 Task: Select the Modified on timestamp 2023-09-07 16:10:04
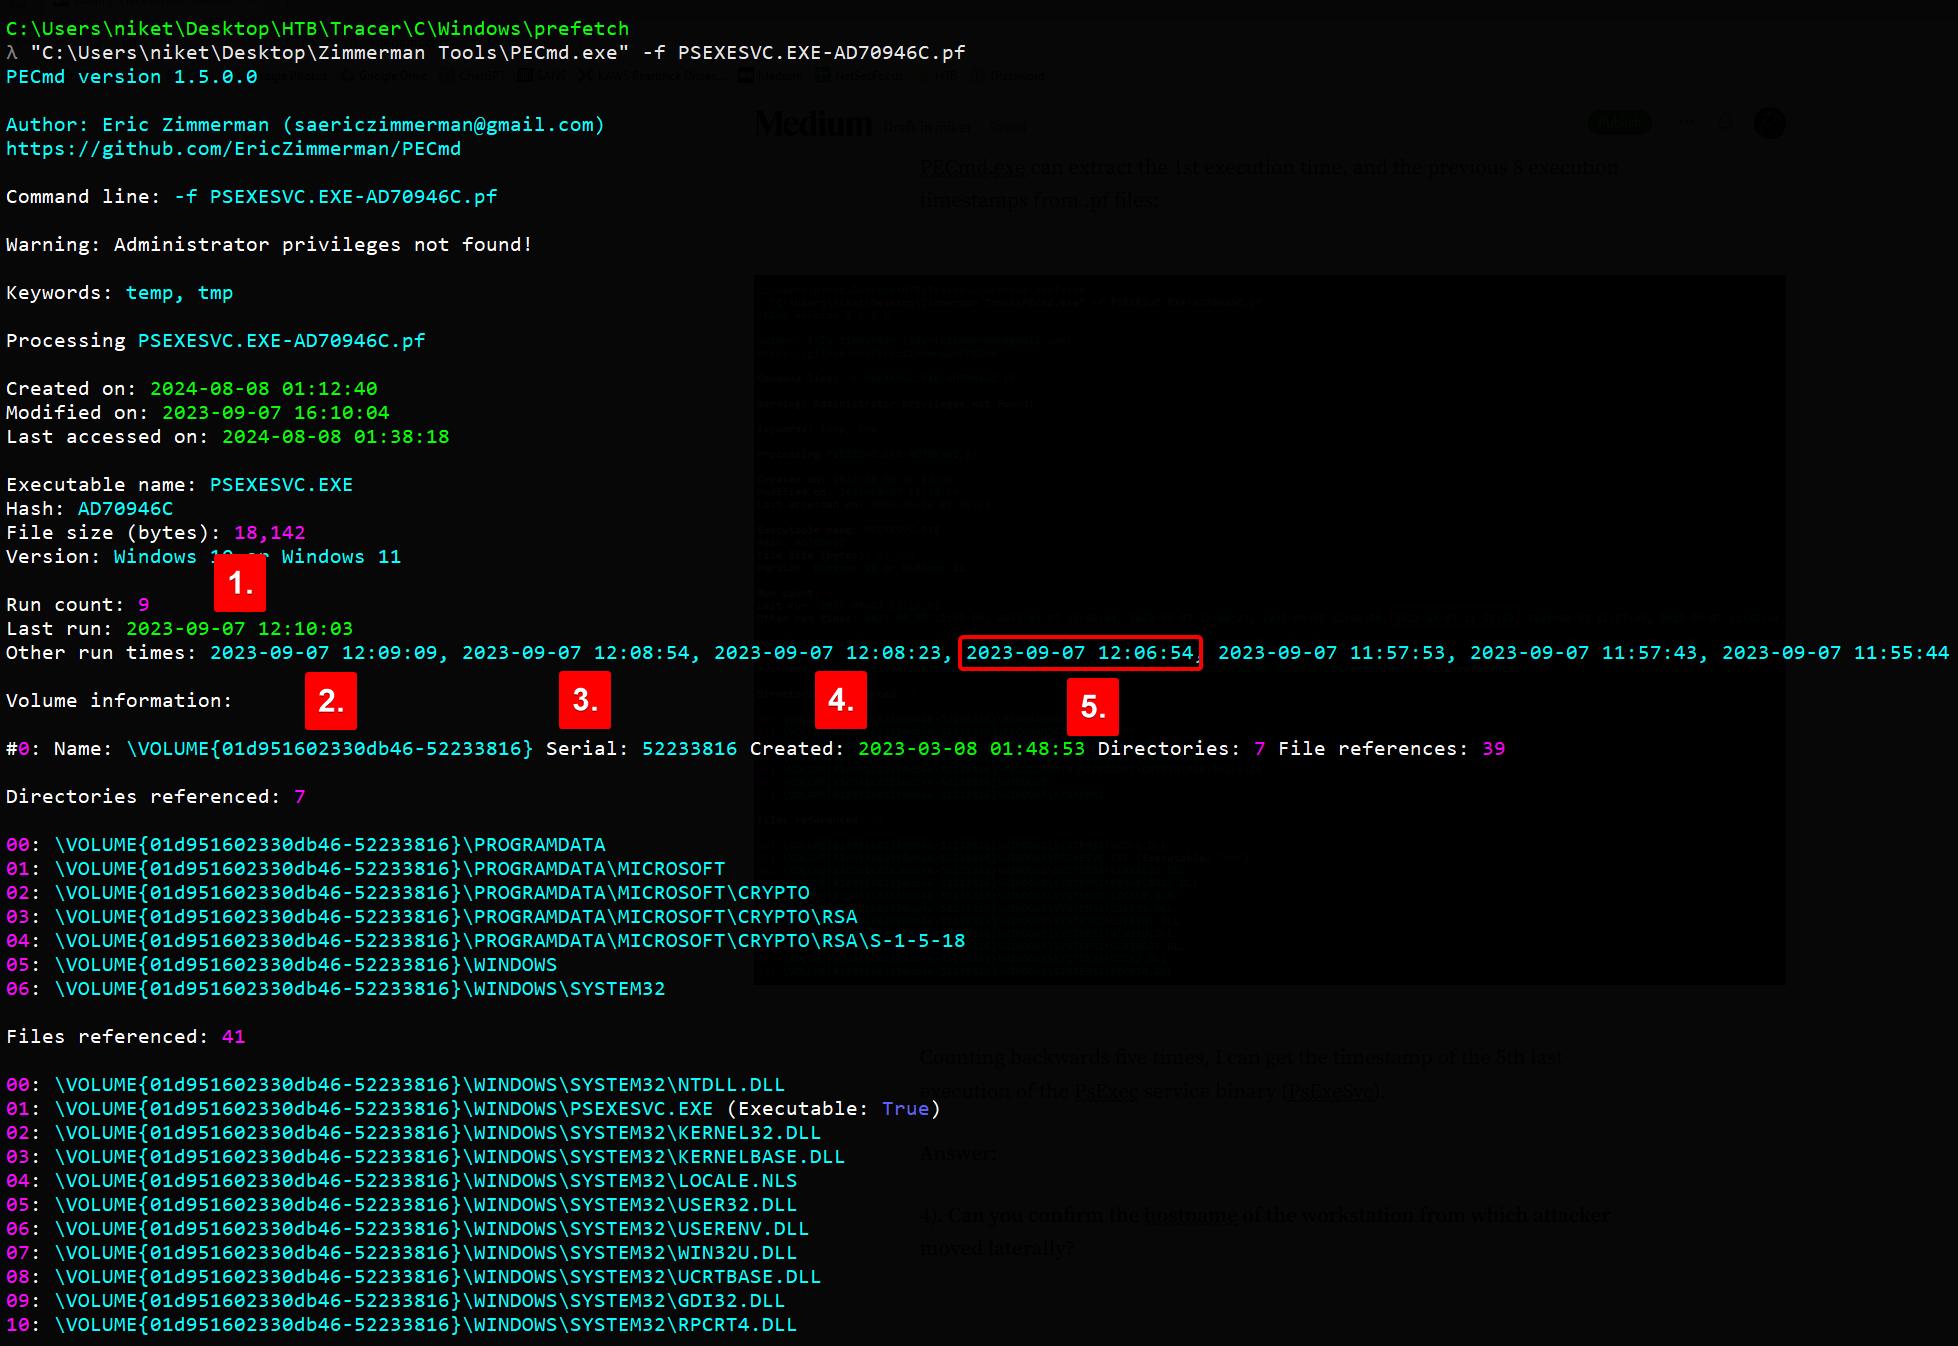point(275,413)
